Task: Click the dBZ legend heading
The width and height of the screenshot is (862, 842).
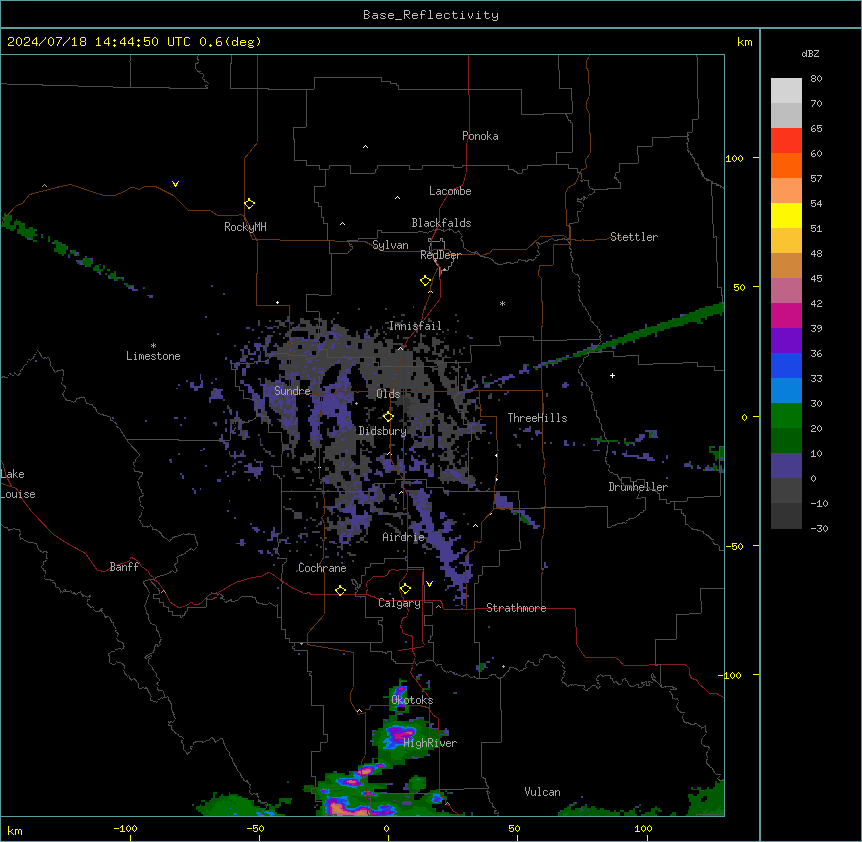Action: (x=810, y=53)
